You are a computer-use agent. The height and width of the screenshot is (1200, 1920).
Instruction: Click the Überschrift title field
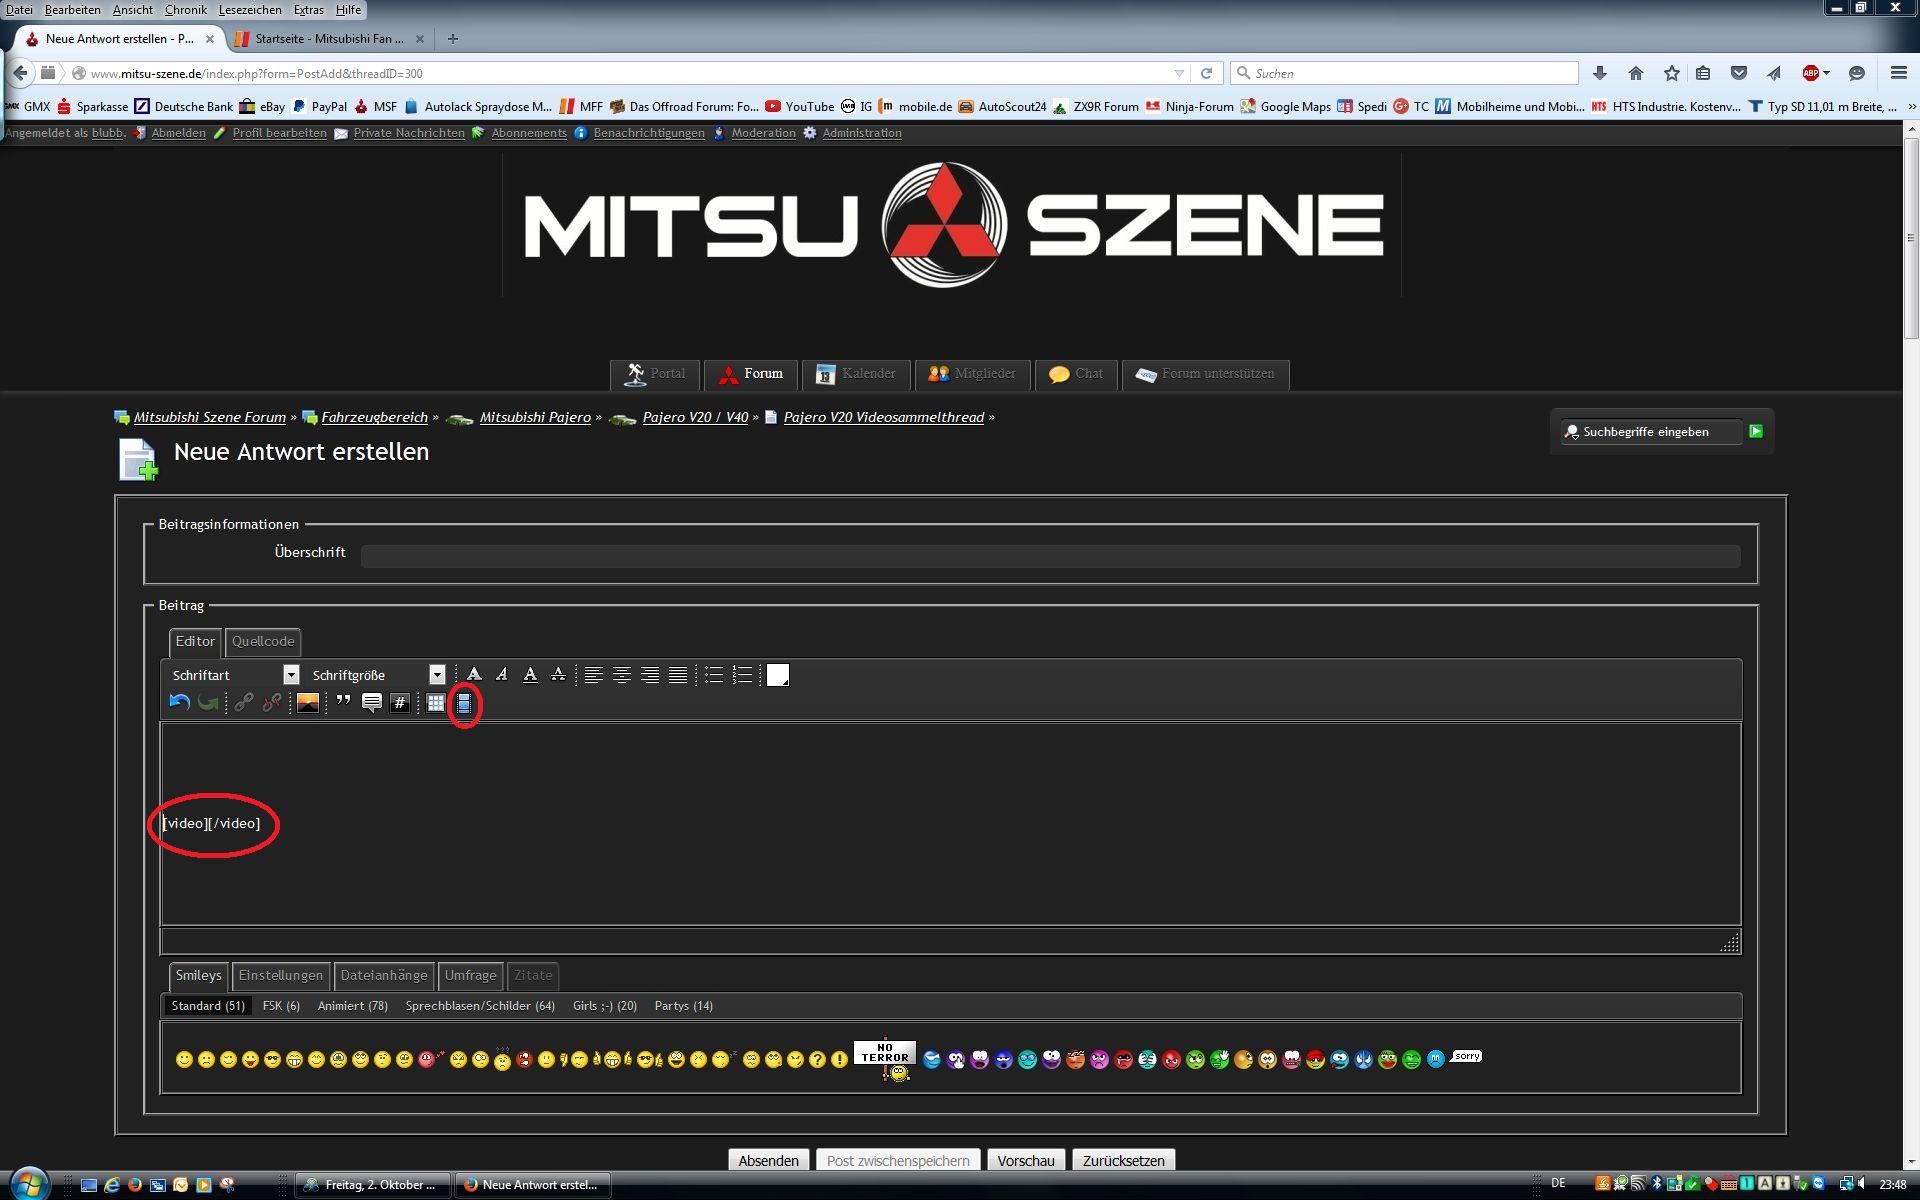pyautogui.click(x=1050, y=556)
